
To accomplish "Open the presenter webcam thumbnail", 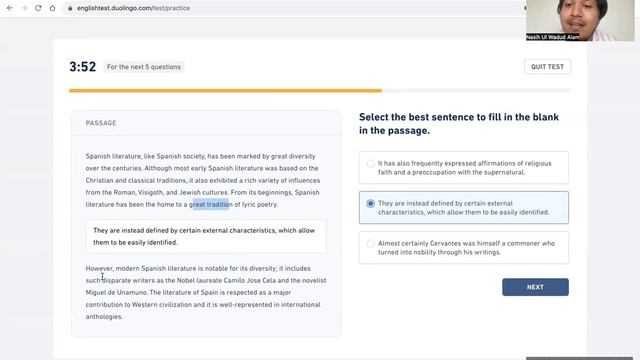I will [580, 20].
